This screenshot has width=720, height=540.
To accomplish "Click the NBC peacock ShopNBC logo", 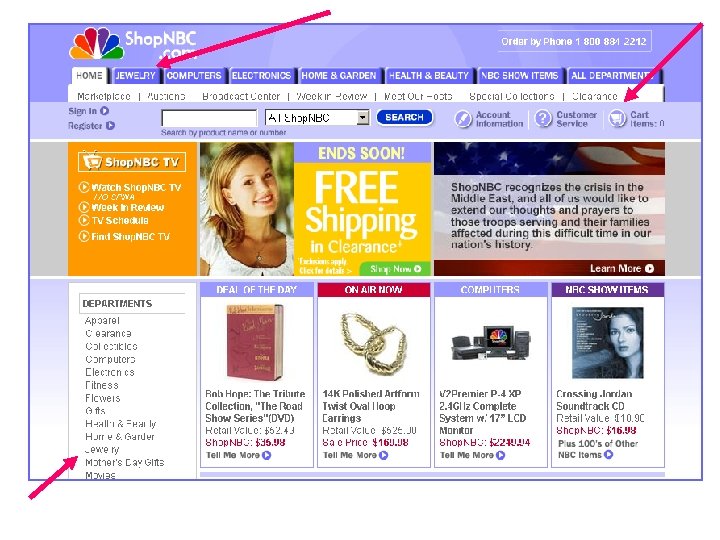I will [x=133, y=45].
